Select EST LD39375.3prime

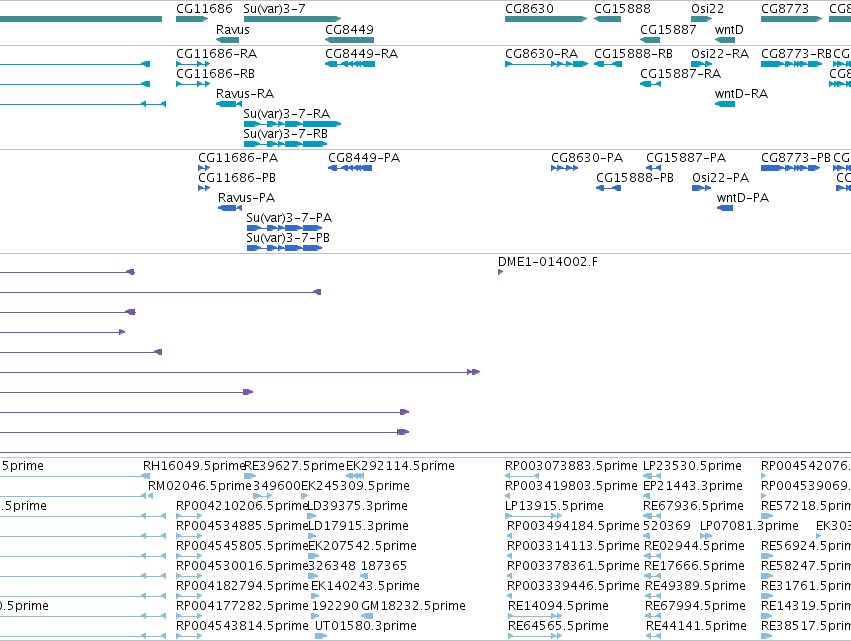coord(358,506)
